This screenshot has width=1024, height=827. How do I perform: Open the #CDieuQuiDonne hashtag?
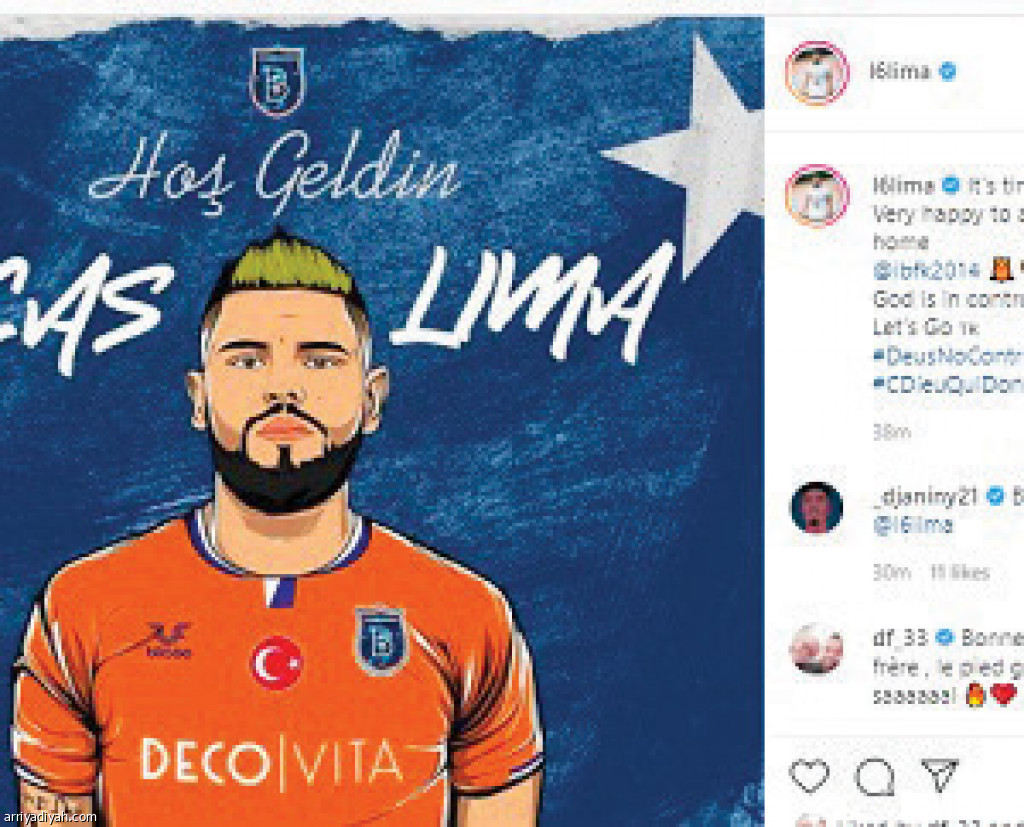(x=948, y=385)
